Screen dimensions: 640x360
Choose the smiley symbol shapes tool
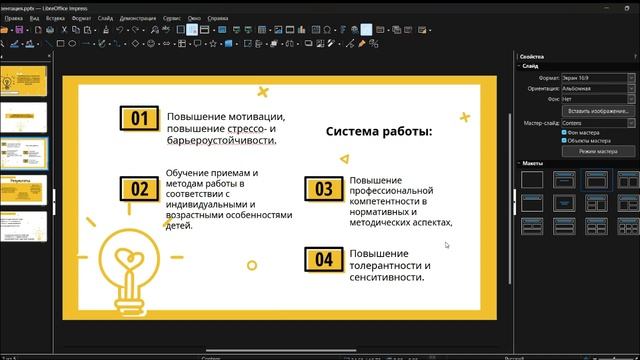151,43
